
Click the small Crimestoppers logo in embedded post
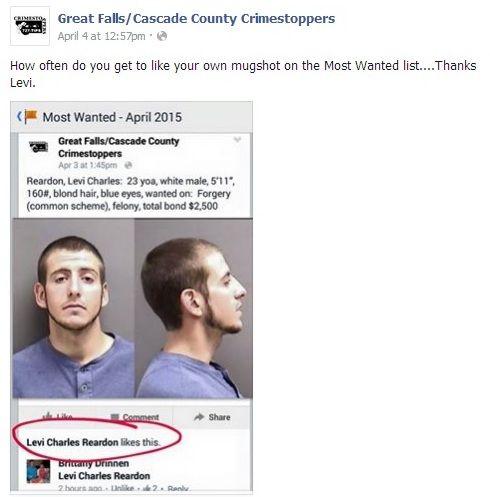38,147
